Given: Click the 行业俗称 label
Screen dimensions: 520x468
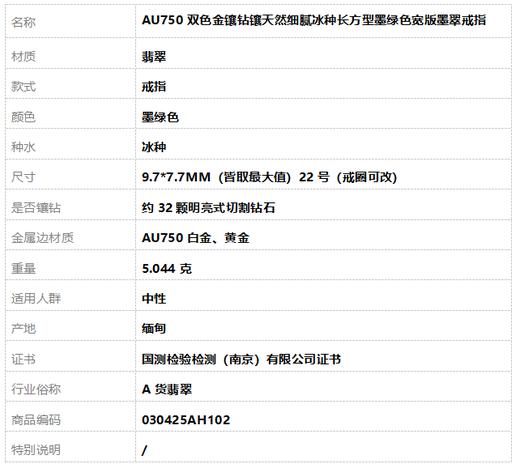Looking at the screenshot, I should [x=36, y=389].
